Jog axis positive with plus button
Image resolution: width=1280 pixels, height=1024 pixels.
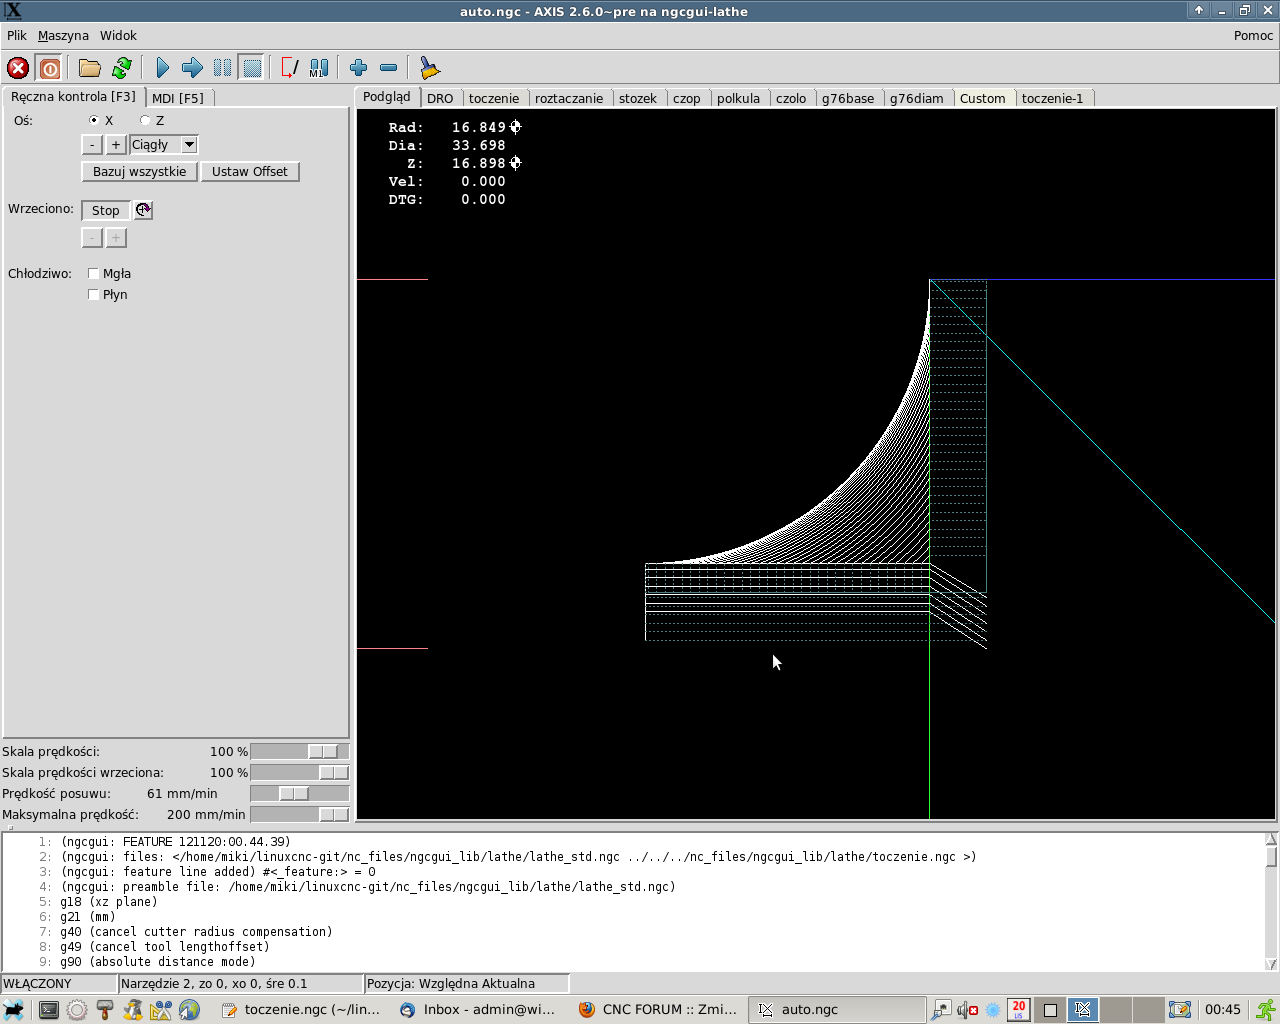pos(116,145)
